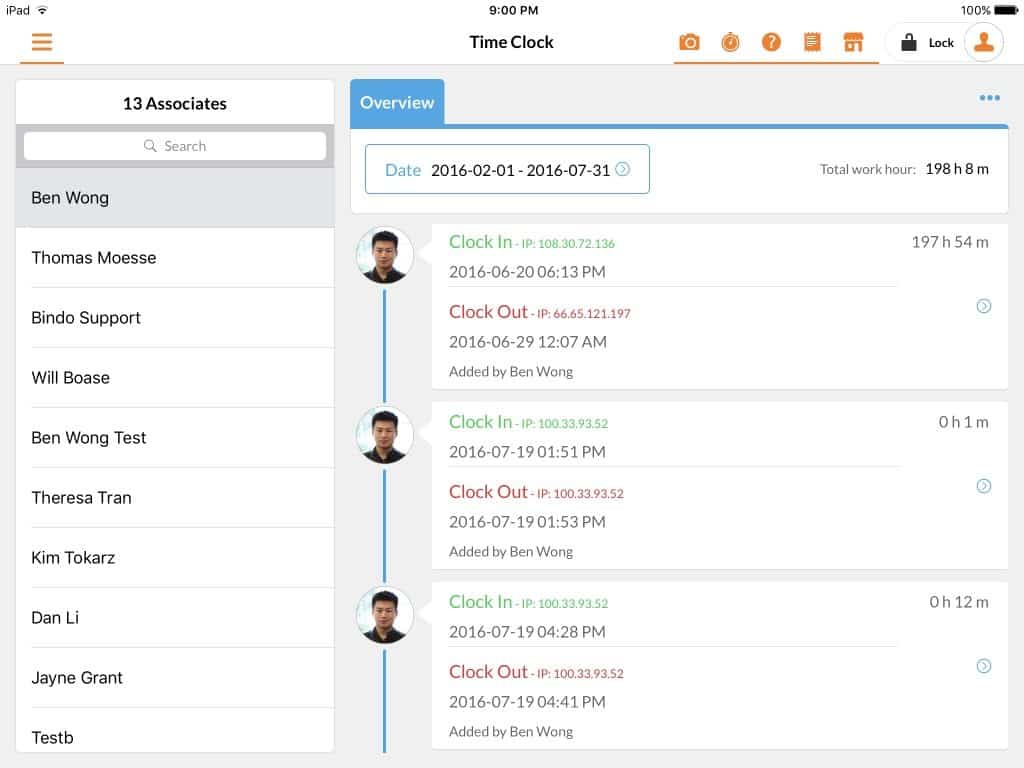Open the user profile icon
Image resolution: width=1024 pixels, height=768 pixels.
pyautogui.click(x=984, y=42)
